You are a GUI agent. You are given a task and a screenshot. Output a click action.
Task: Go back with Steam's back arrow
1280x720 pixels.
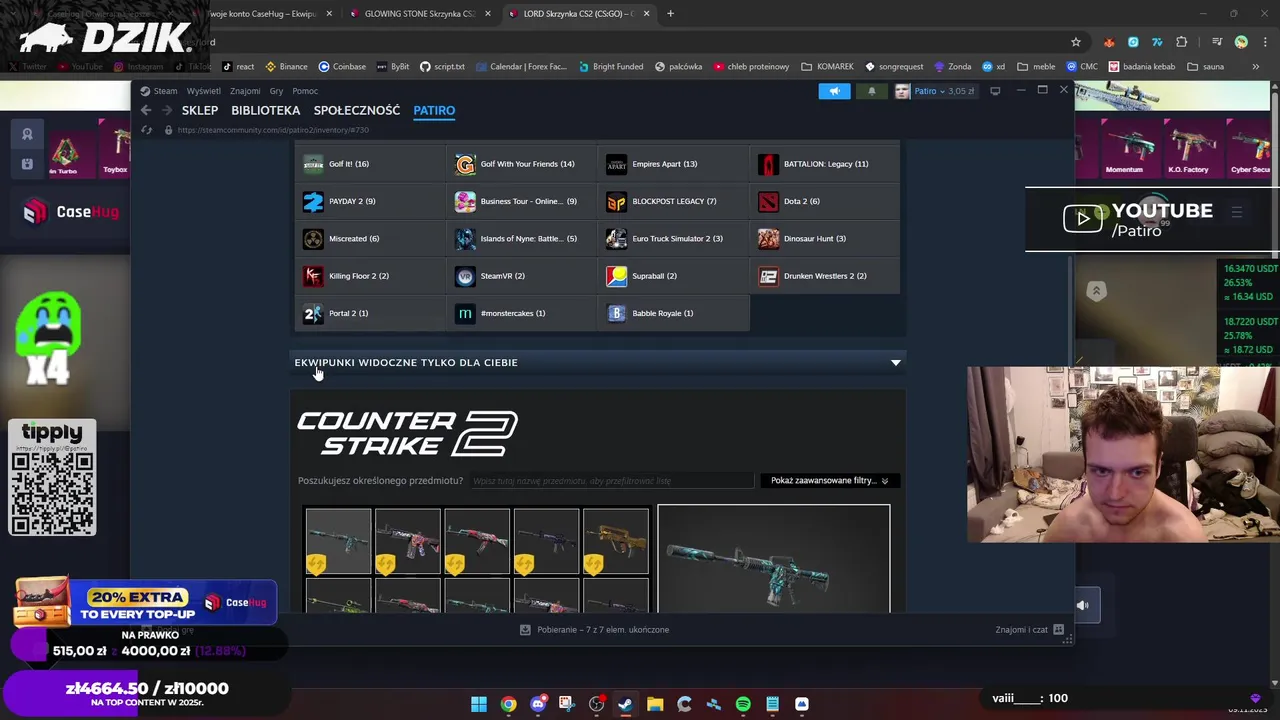pyautogui.click(x=146, y=110)
